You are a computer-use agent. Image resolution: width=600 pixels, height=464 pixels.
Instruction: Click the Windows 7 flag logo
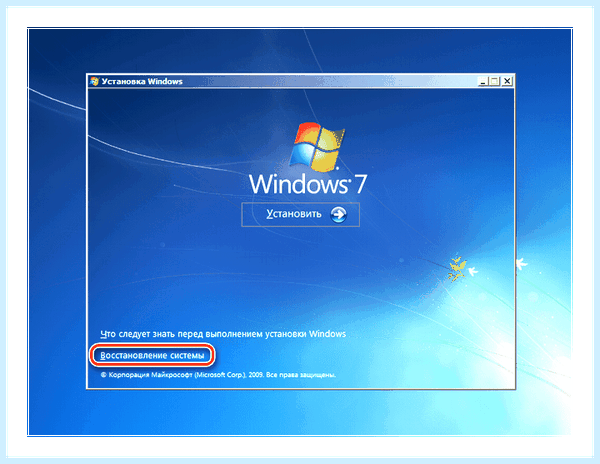coord(317,147)
